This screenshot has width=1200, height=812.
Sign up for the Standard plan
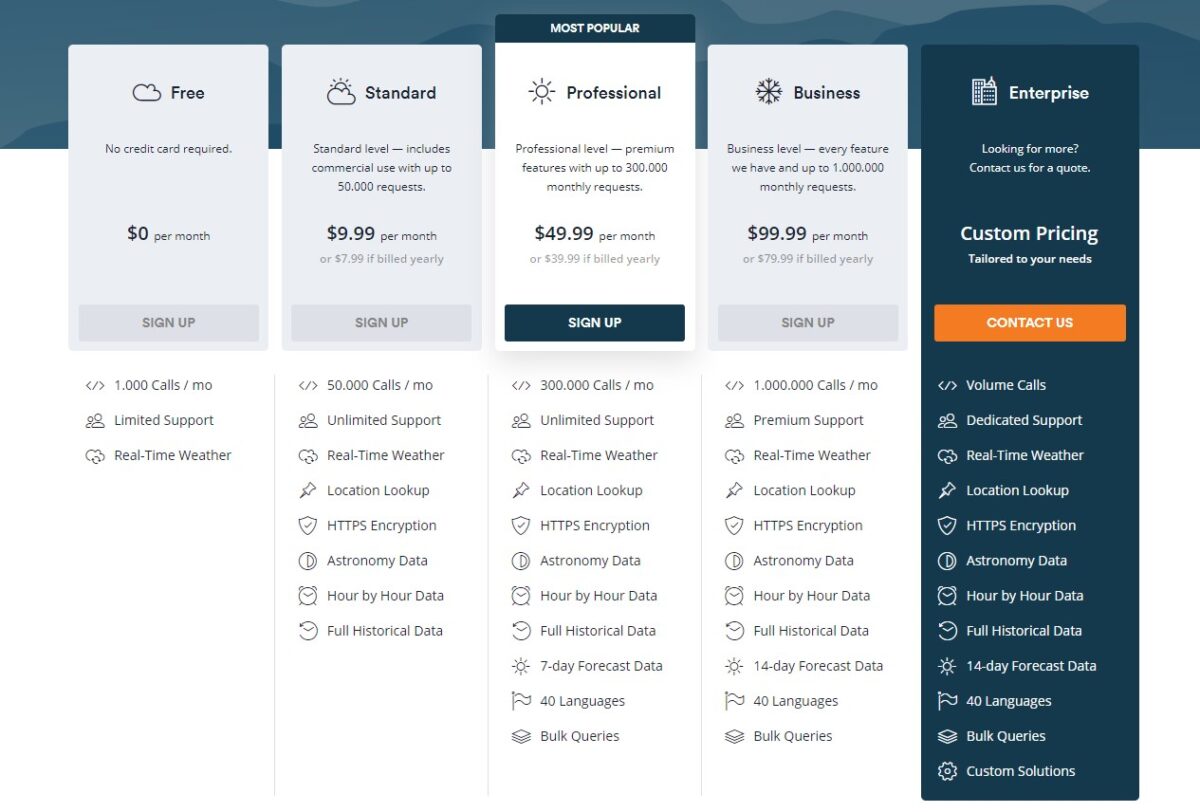pos(381,323)
